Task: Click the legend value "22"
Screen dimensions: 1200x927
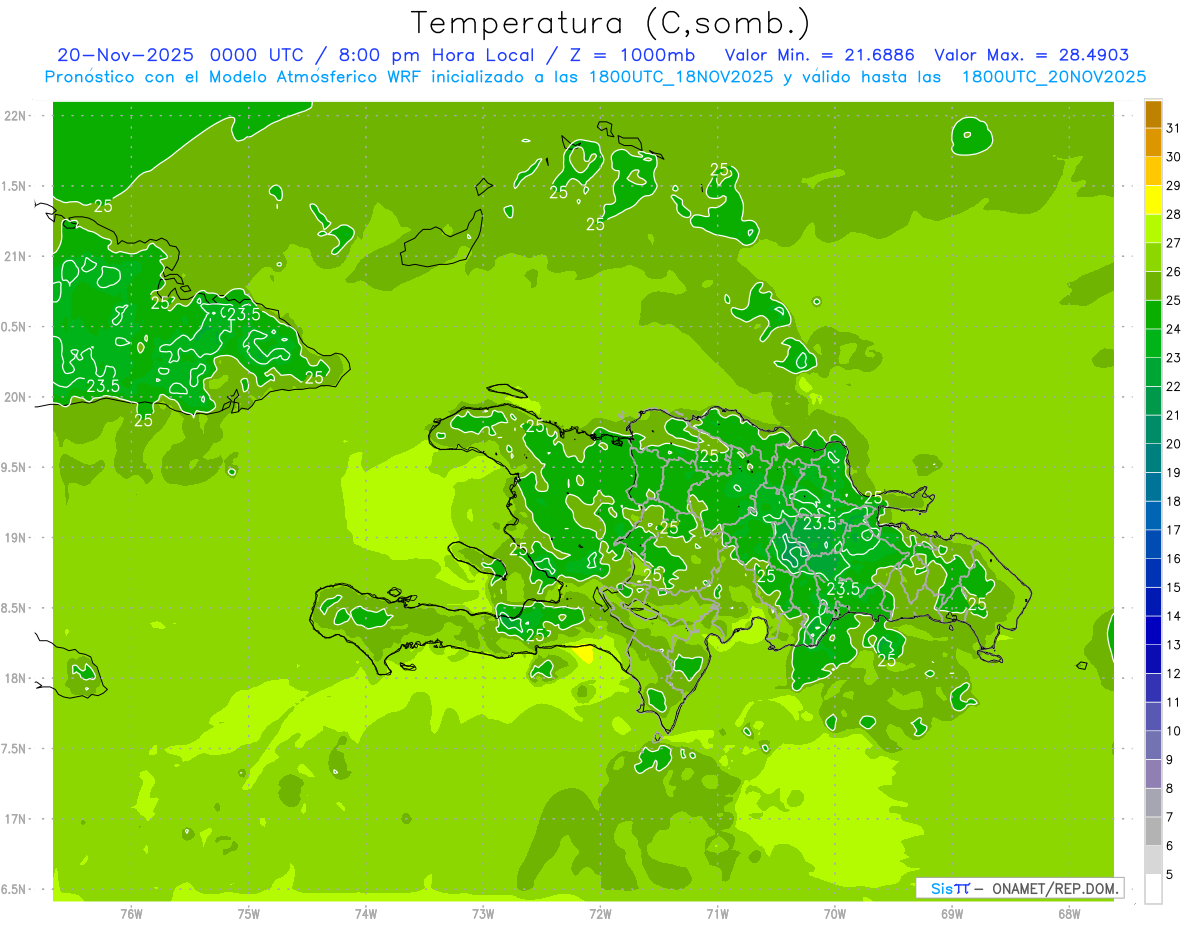Action: pyautogui.click(x=1174, y=386)
